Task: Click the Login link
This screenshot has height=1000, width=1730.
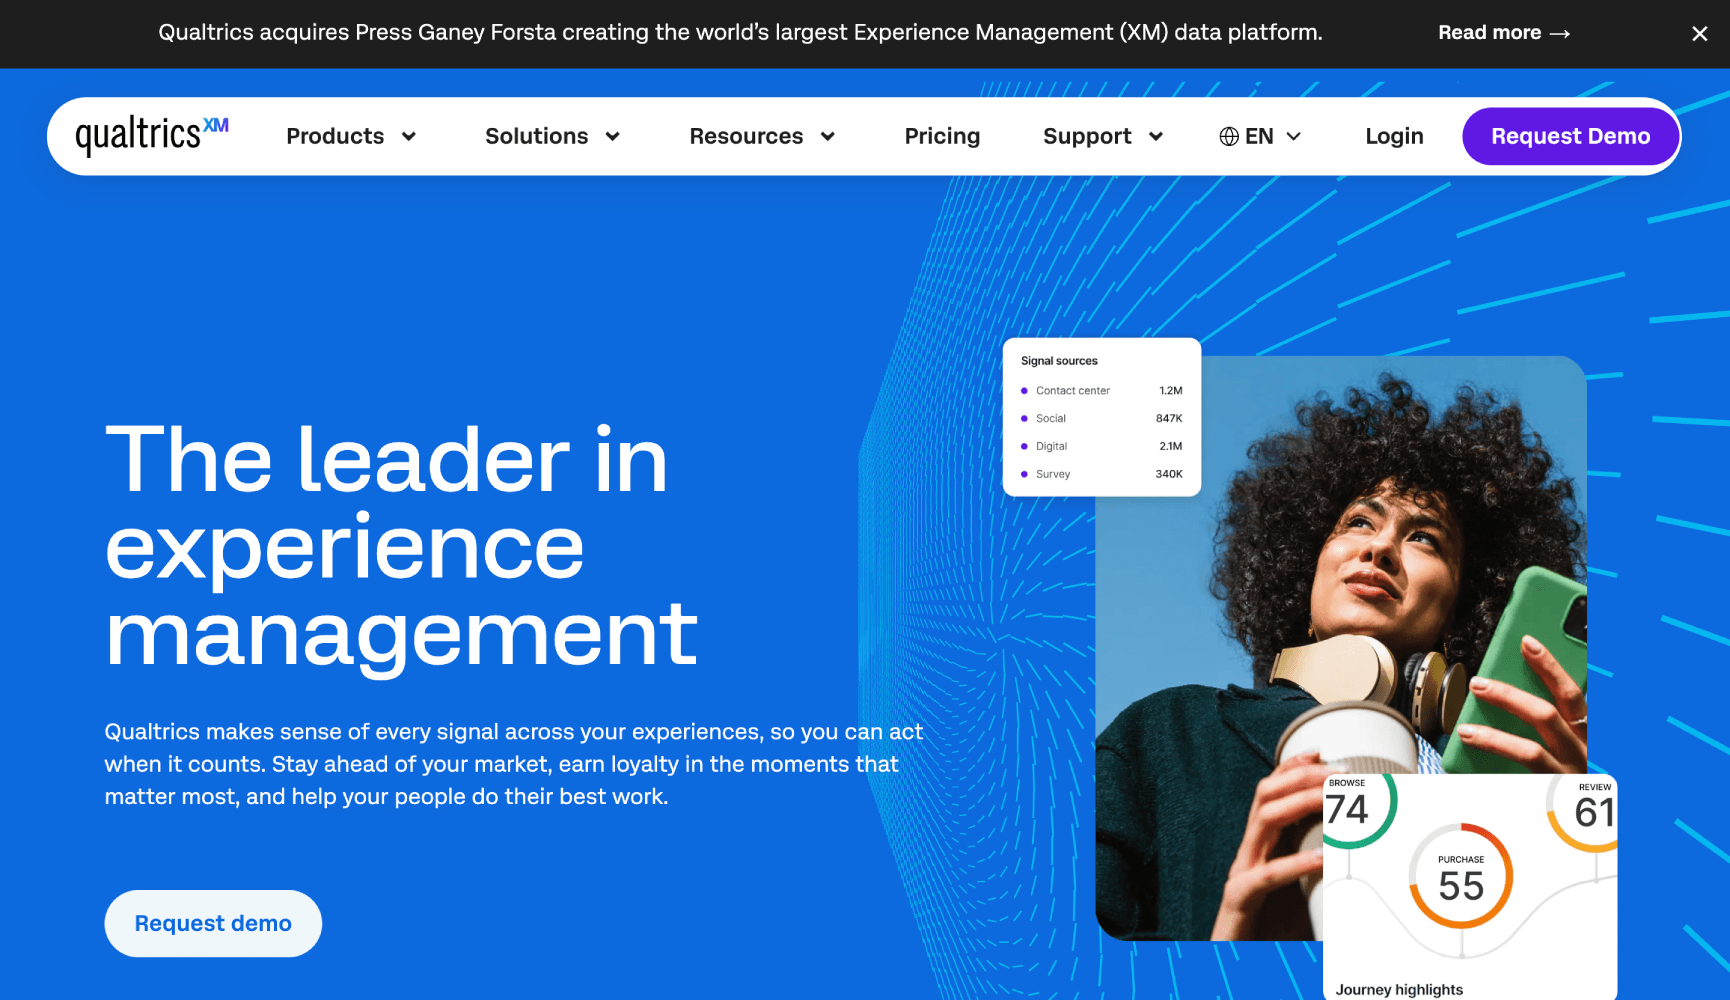Action: [1394, 136]
